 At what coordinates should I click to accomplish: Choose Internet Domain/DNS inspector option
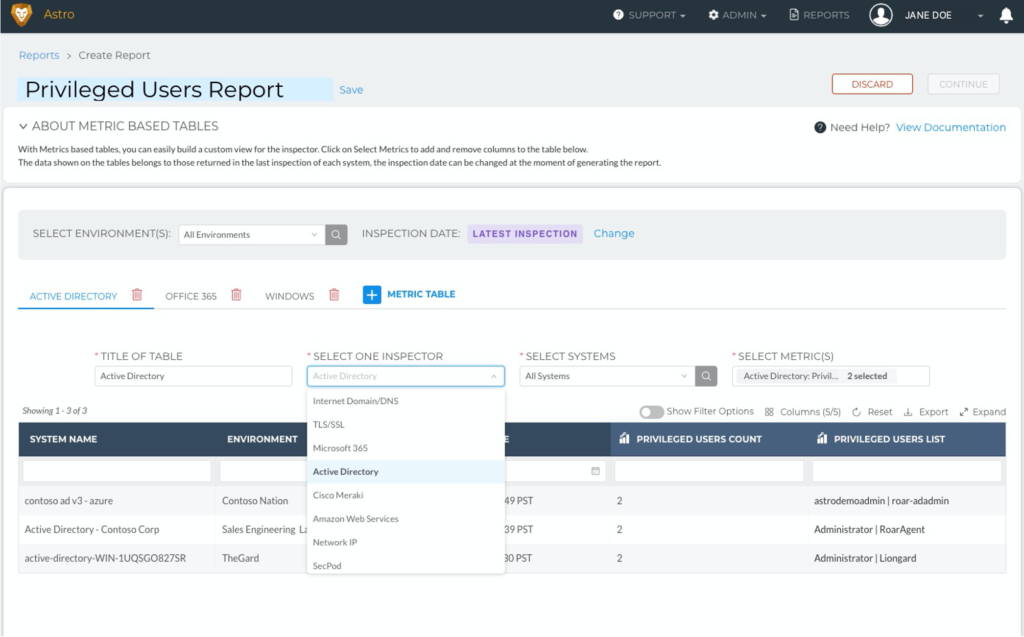tap(406, 401)
